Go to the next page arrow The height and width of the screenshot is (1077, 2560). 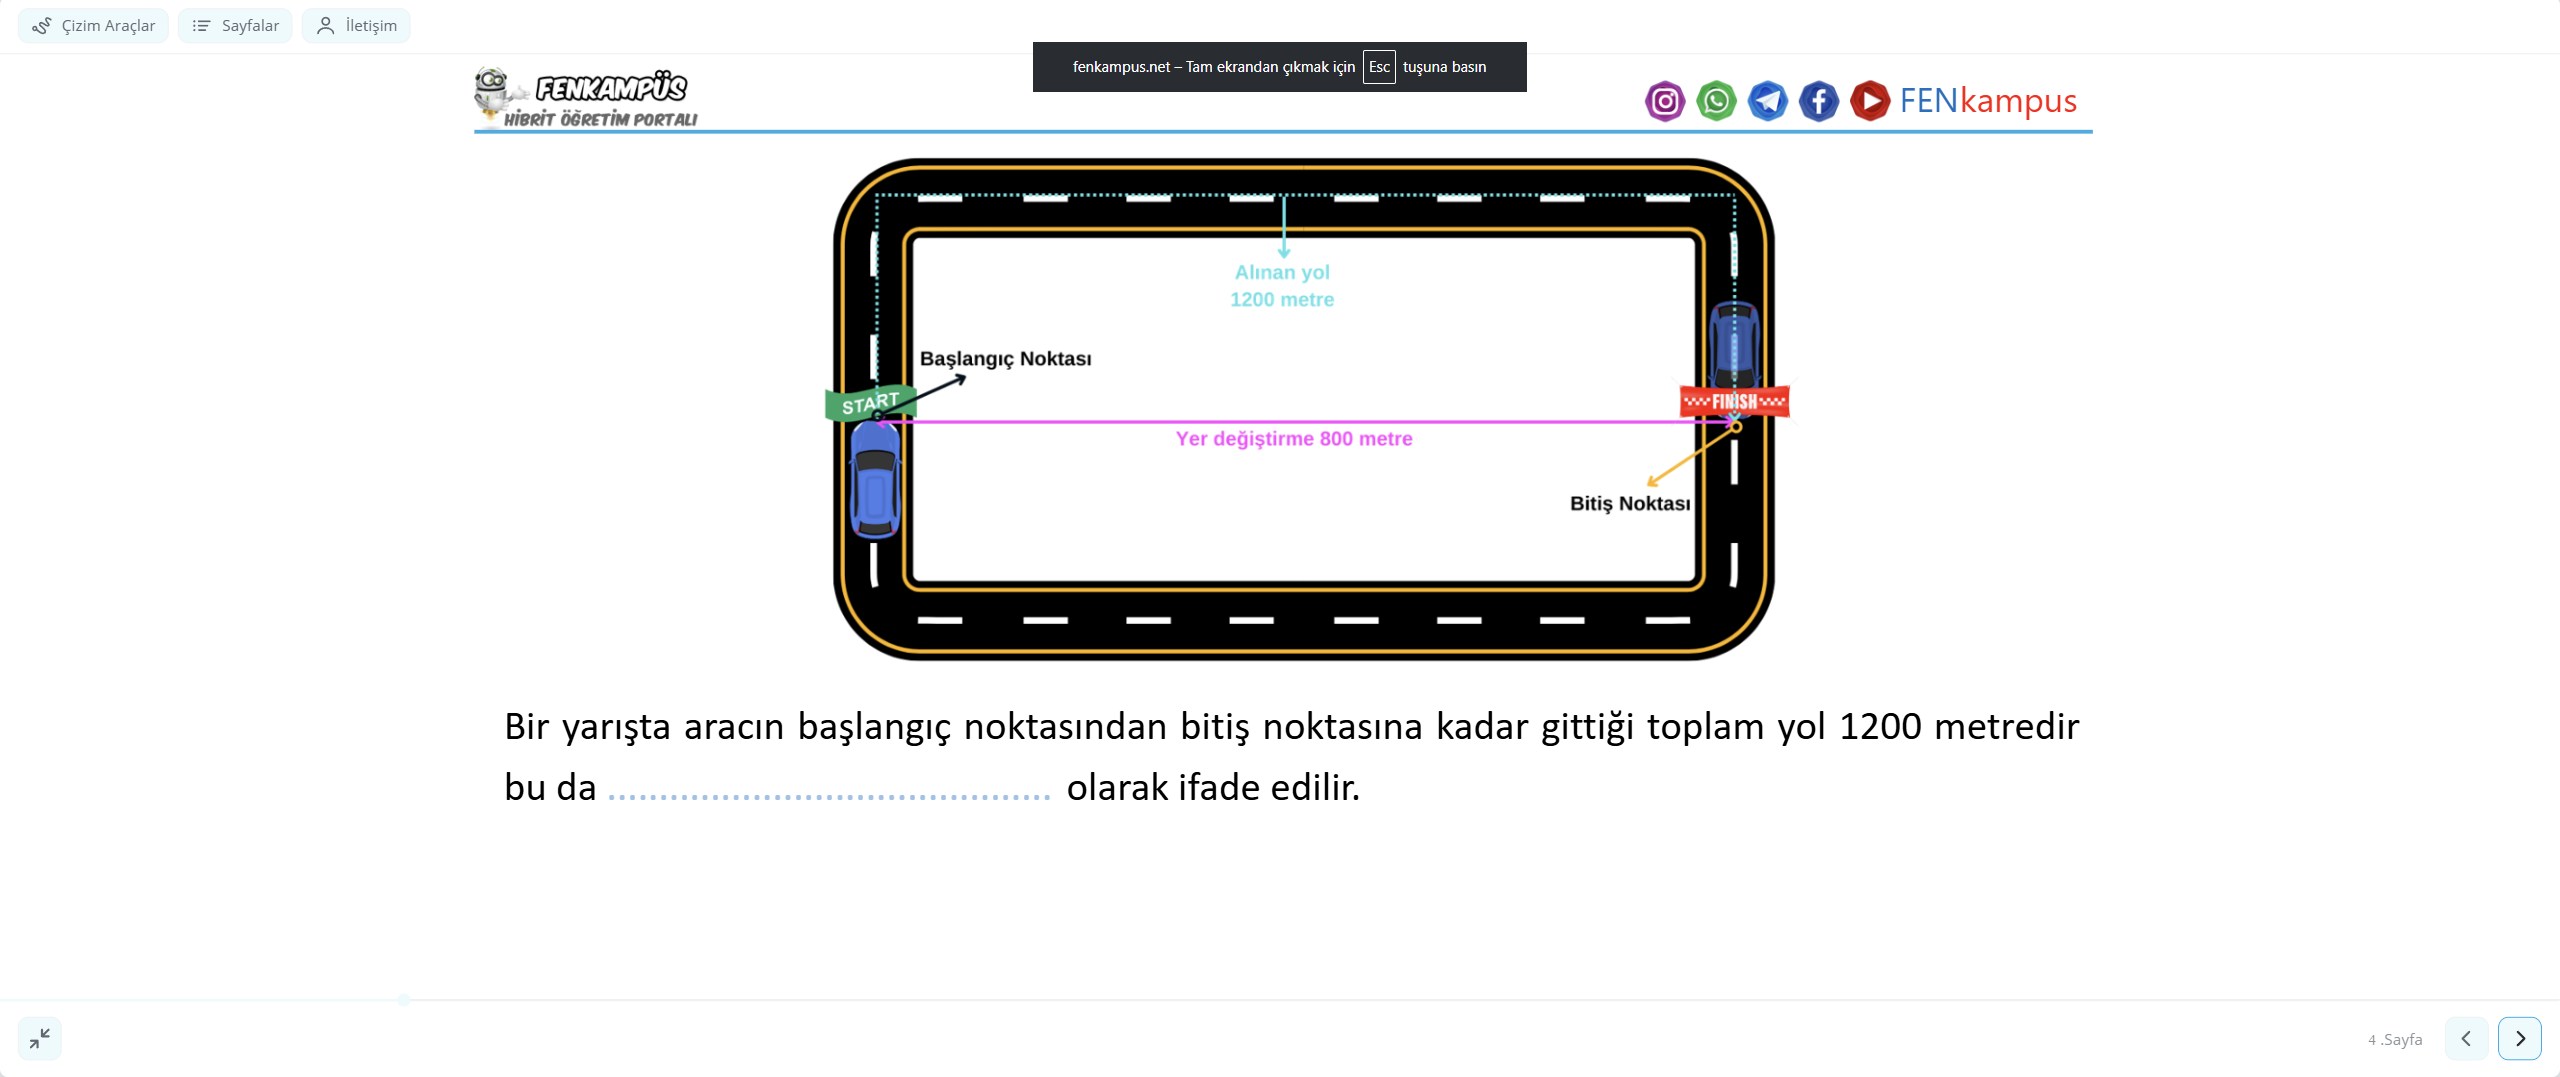(2519, 1038)
